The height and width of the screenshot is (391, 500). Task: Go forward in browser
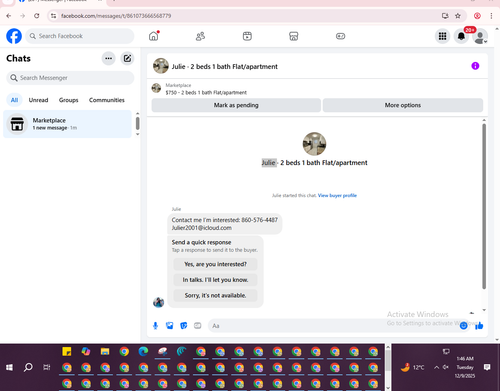(22, 16)
